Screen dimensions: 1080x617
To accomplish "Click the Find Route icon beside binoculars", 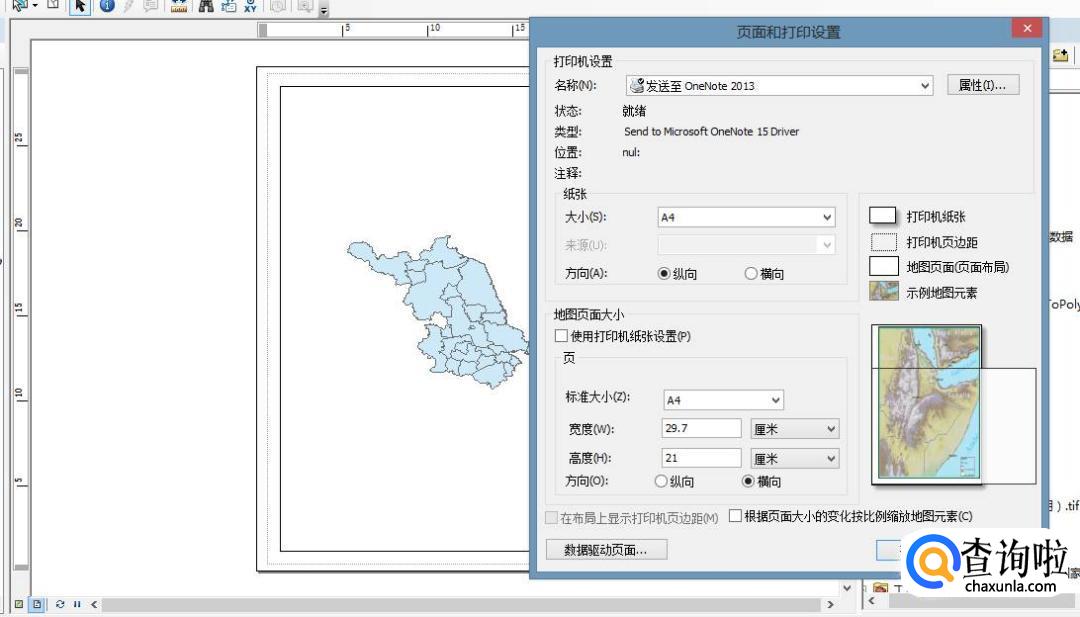I will click(228, 6).
